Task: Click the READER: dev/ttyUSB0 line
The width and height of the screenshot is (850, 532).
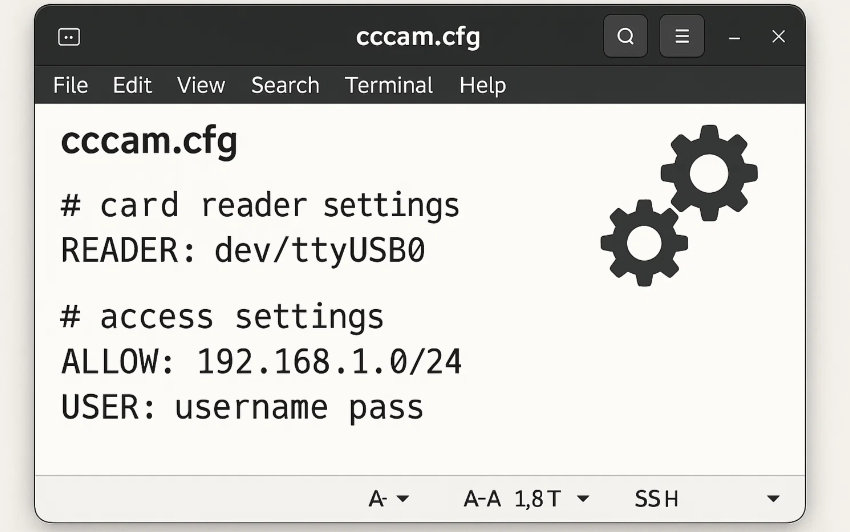Action: click(243, 250)
